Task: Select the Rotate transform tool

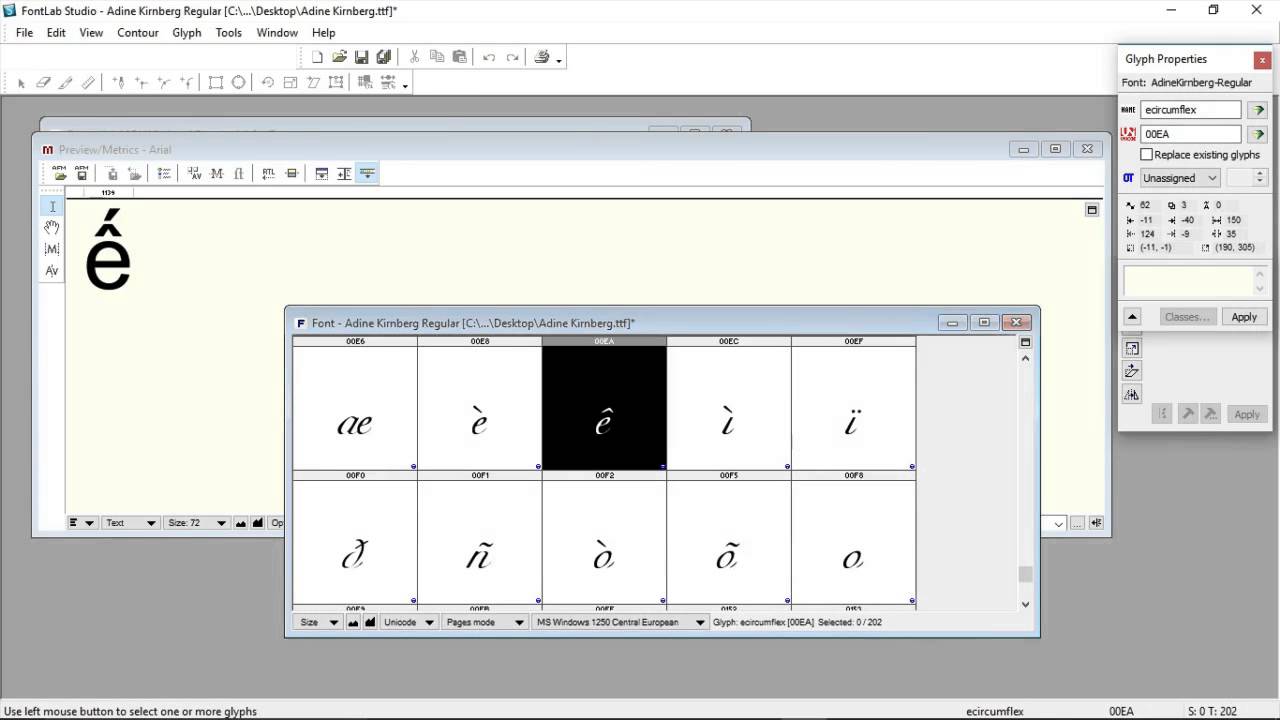Action: (x=268, y=83)
